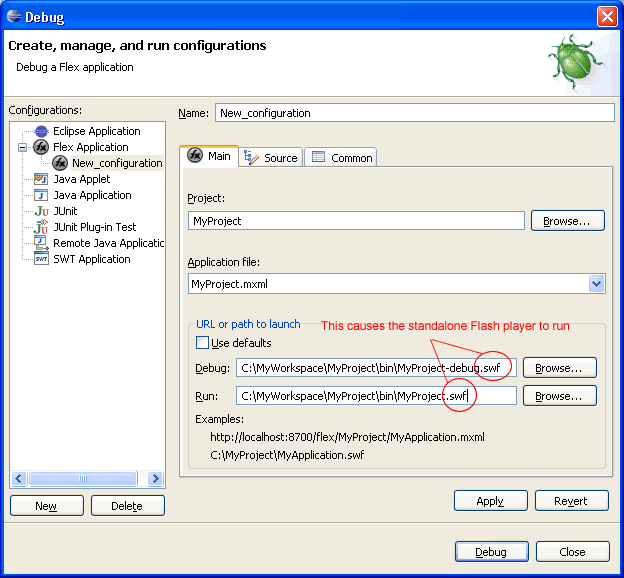Click the Project text field

[x=356, y=221]
